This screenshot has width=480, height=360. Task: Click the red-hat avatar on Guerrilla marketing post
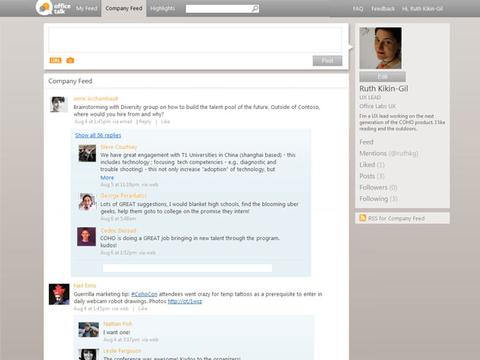coord(59,294)
